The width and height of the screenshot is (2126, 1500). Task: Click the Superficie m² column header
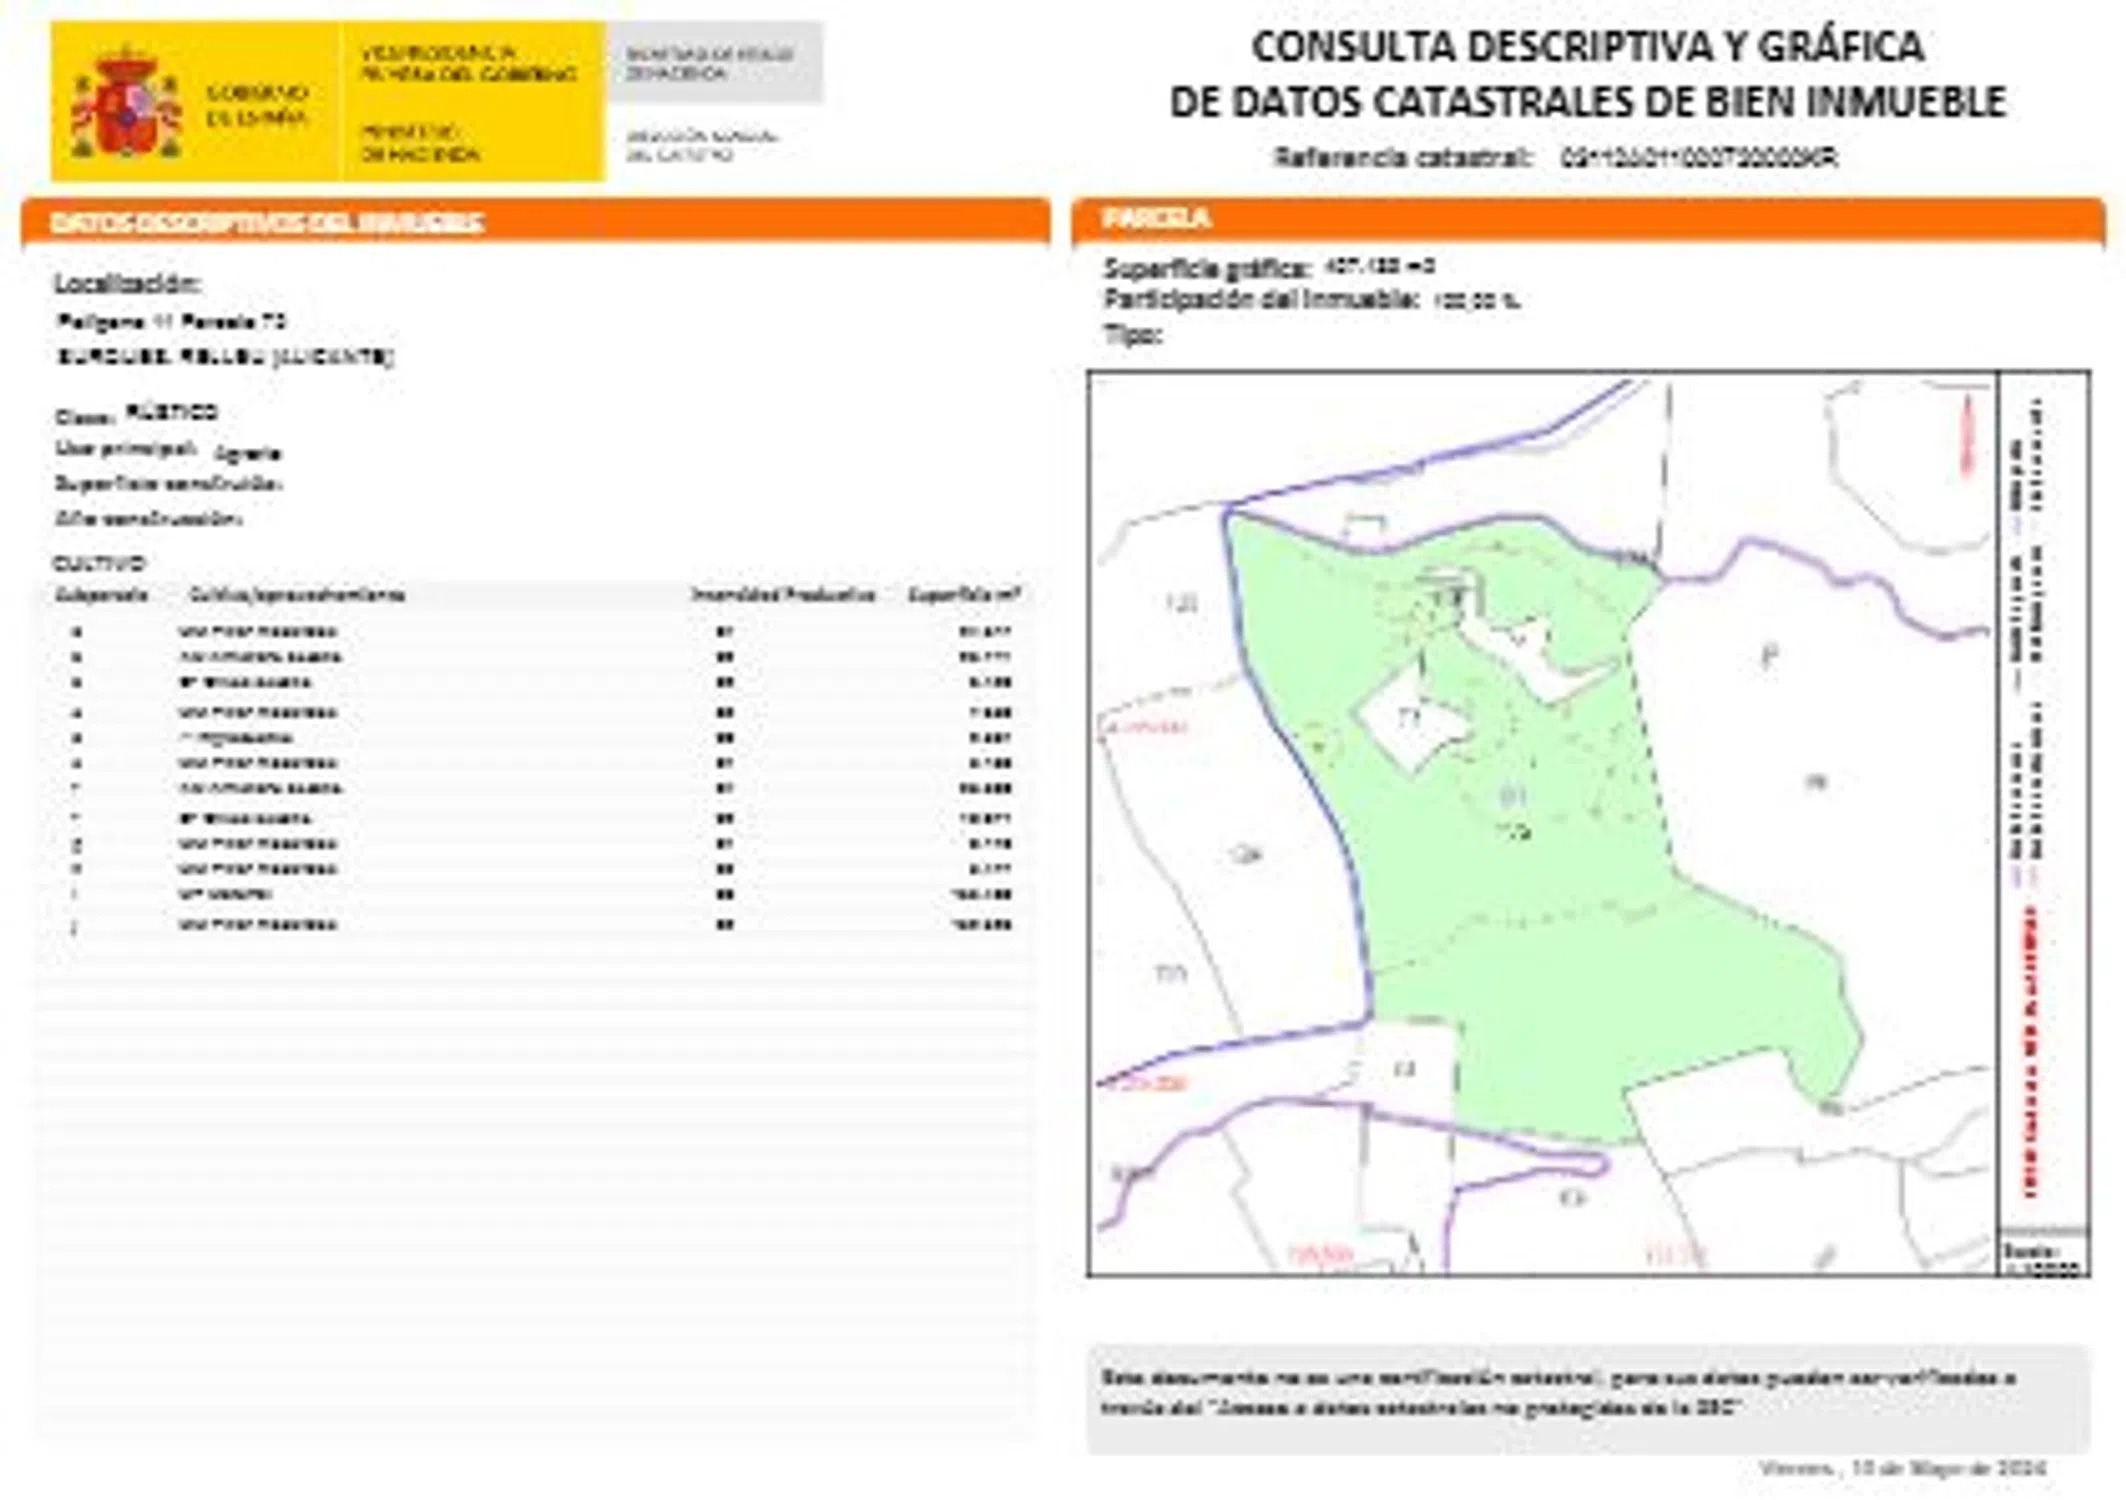click(x=964, y=595)
